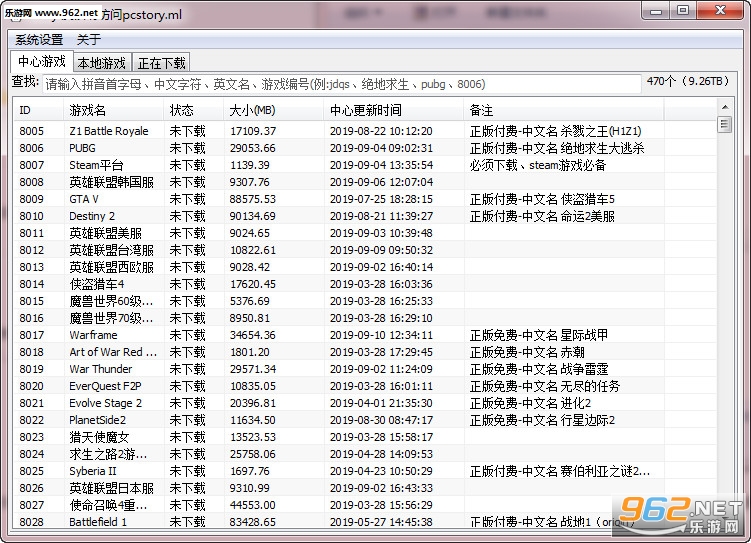The image size is (751, 543).
Task: Select the 英雄联盟台湾服 row
Action: (365, 250)
